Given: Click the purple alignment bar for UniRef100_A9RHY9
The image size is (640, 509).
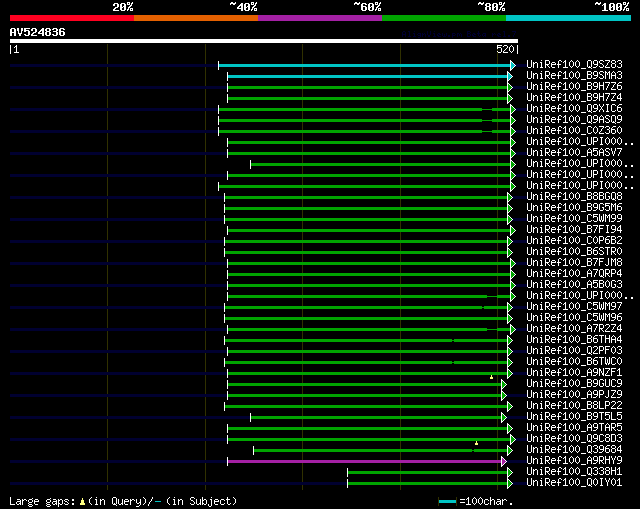Looking at the screenshot, I should point(364,462).
